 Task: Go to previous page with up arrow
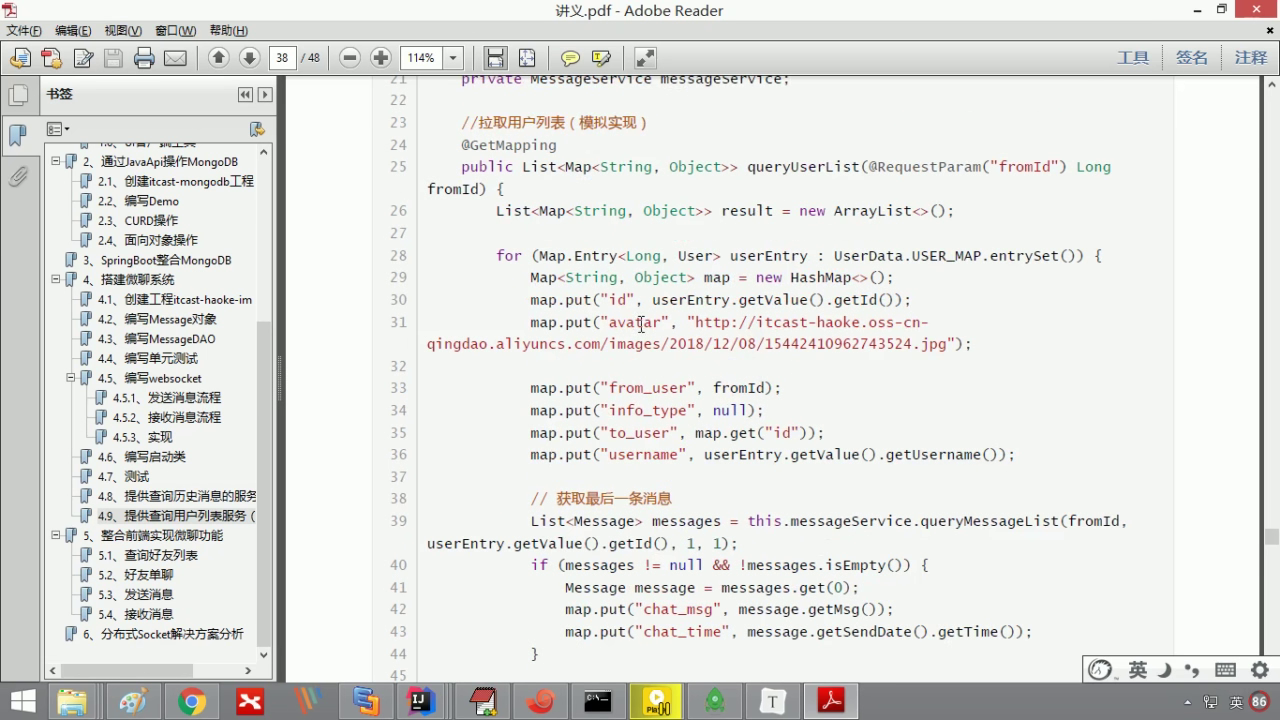(218, 58)
